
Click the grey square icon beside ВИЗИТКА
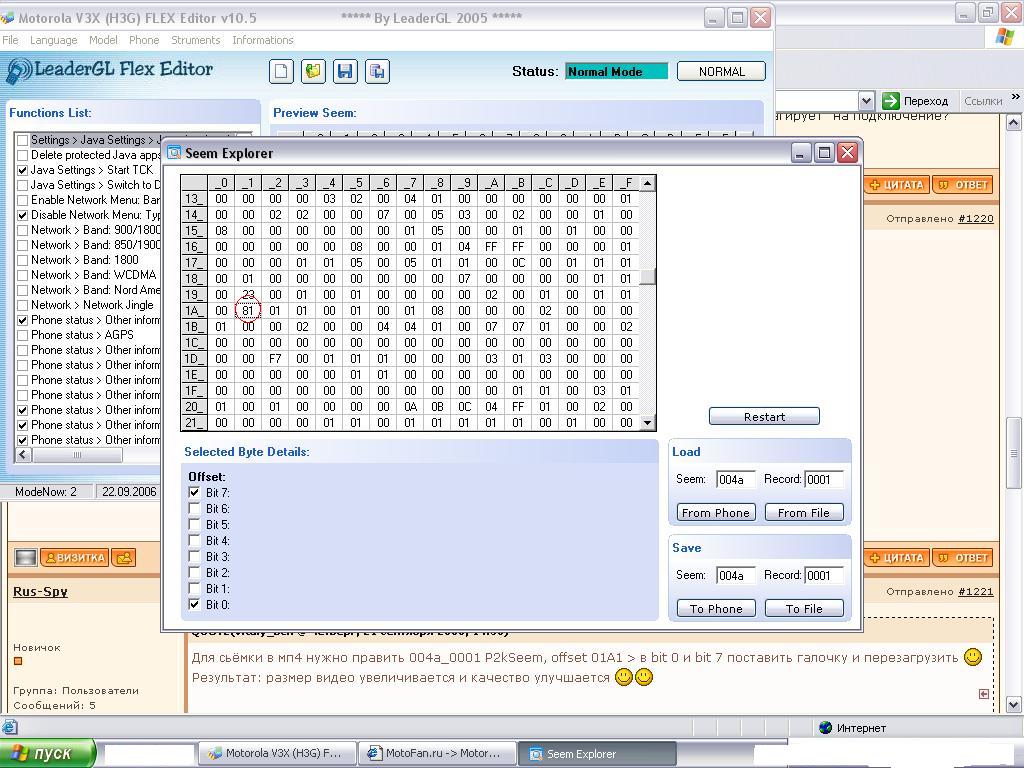pyautogui.click(x=26, y=558)
